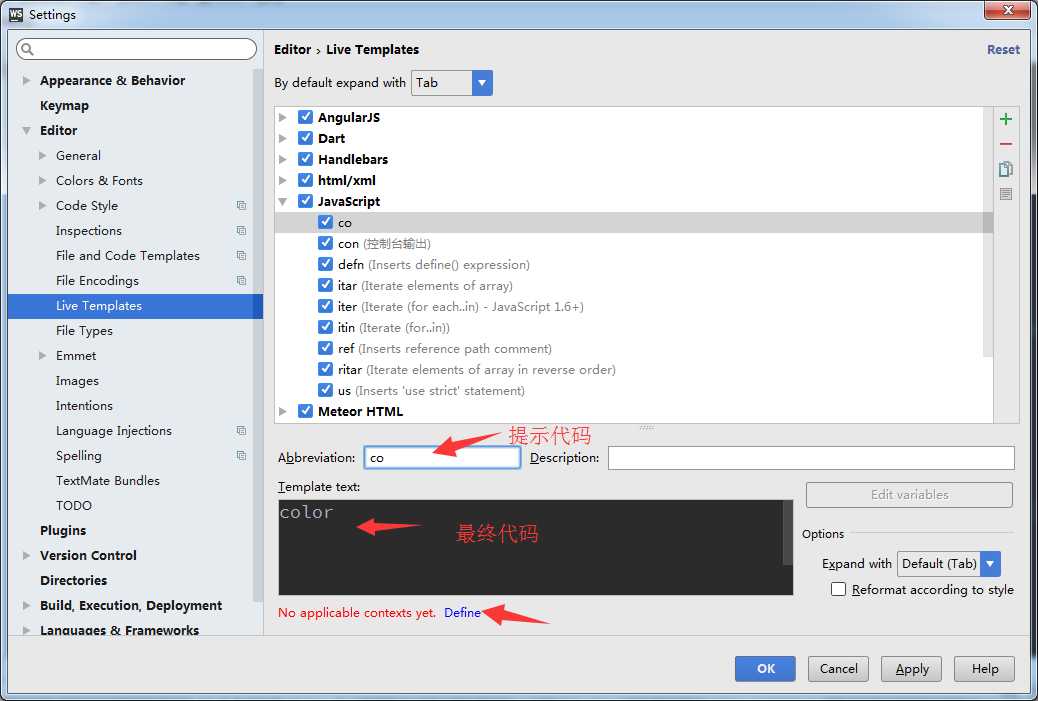Click the icon beside Language Injections

click(x=242, y=431)
